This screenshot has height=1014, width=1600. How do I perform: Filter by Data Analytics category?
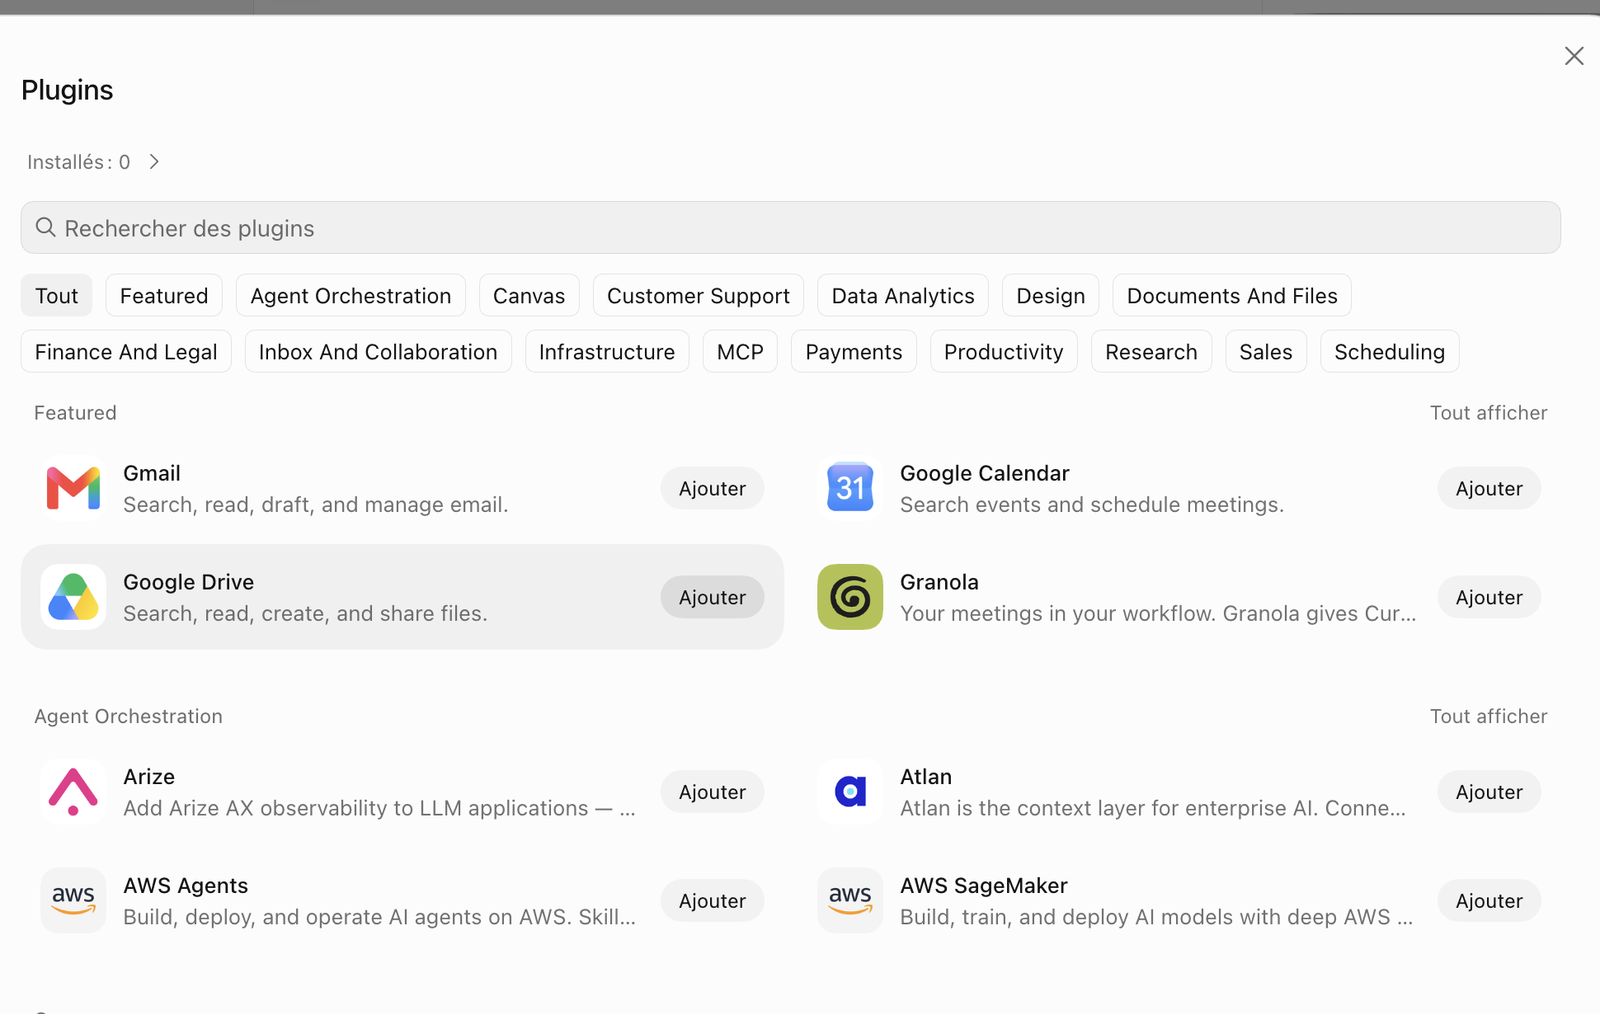pyautogui.click(x=903, y=296)
